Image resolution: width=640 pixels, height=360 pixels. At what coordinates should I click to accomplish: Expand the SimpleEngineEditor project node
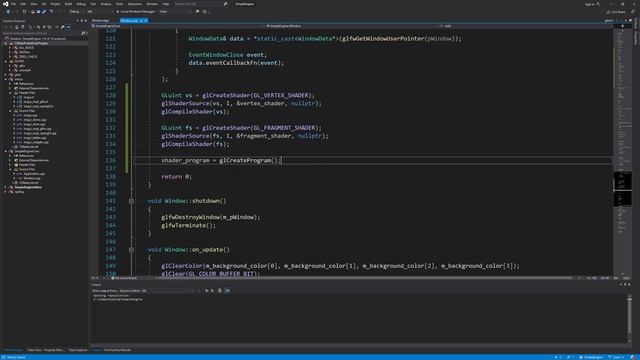[x=6, y=187]
